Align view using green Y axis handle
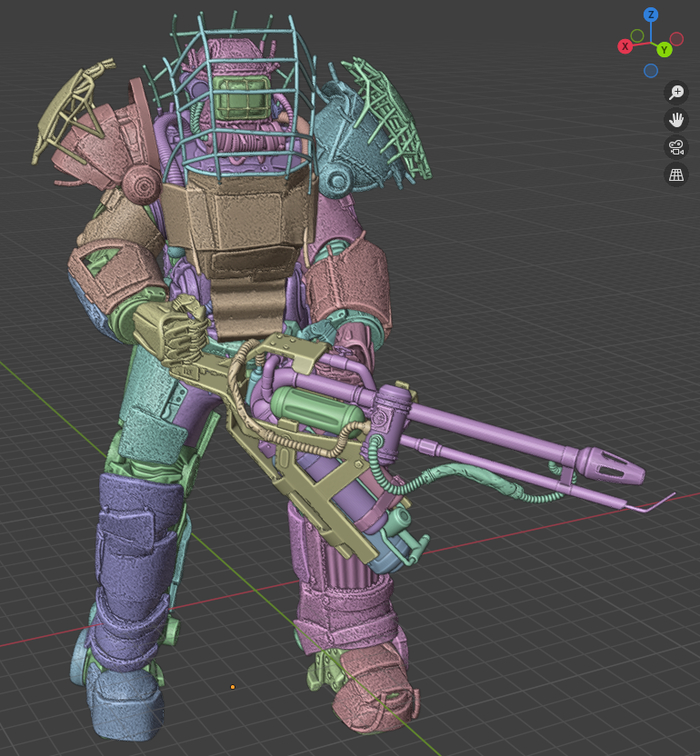 (x=663, y=49)
